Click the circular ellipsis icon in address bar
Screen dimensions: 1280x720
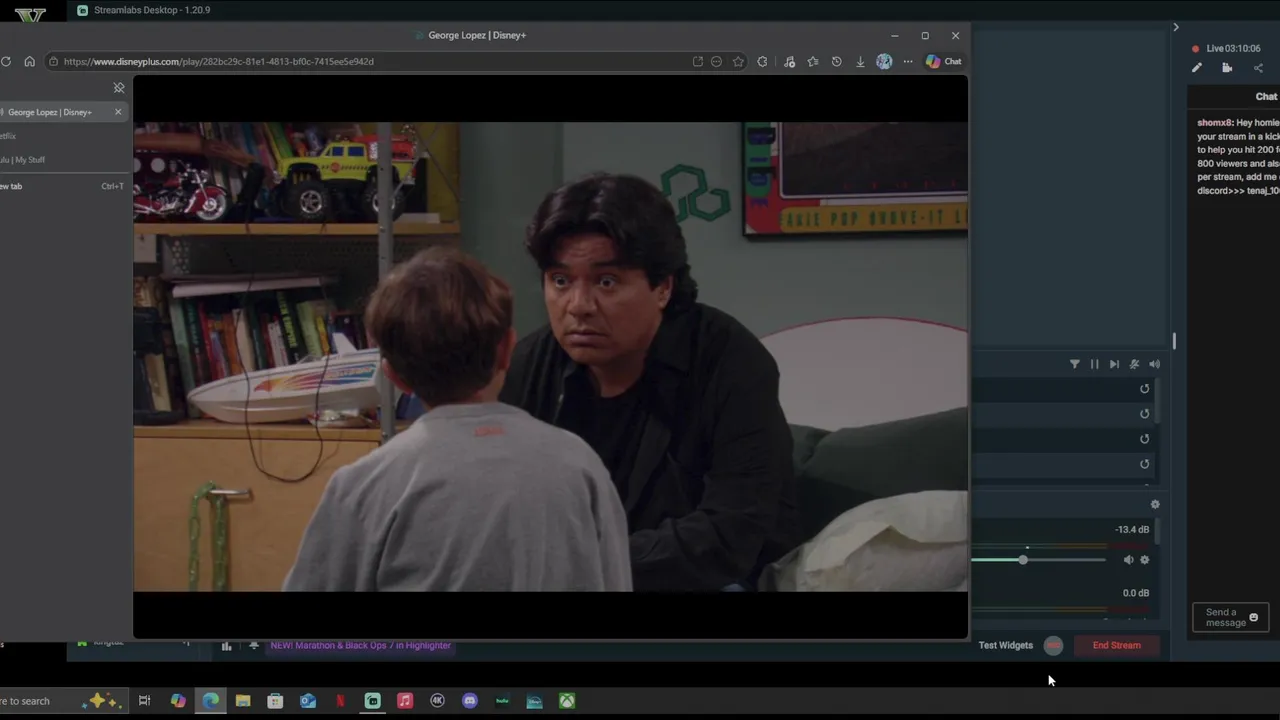(716, 61)
